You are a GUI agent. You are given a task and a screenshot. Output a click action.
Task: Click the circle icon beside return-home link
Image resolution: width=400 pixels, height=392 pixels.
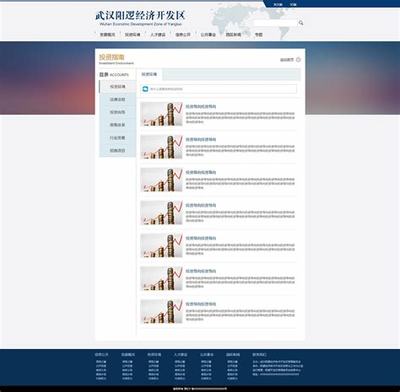[x=298, y=60]
